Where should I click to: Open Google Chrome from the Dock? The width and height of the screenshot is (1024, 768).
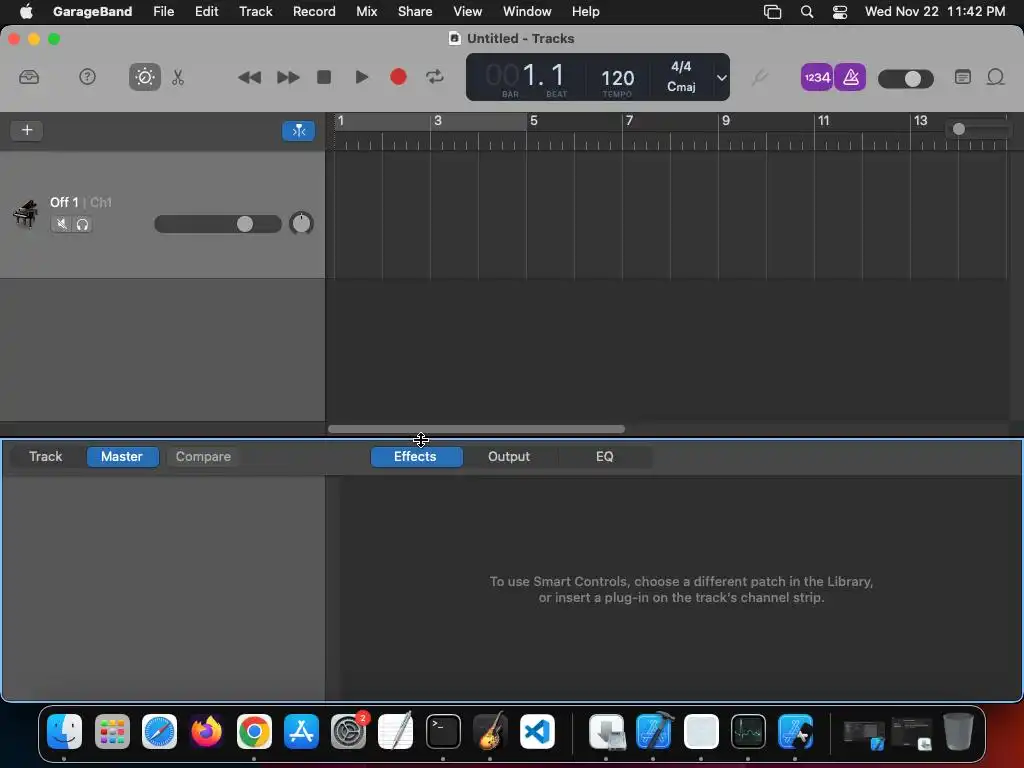pyautogui.click(x=254, y=731)
